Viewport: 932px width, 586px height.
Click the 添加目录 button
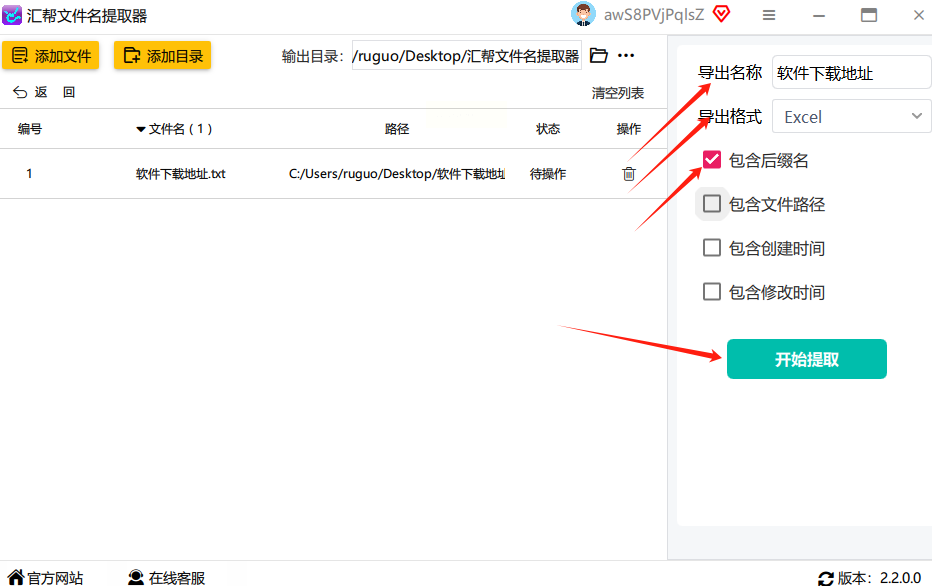coord(162,55)
